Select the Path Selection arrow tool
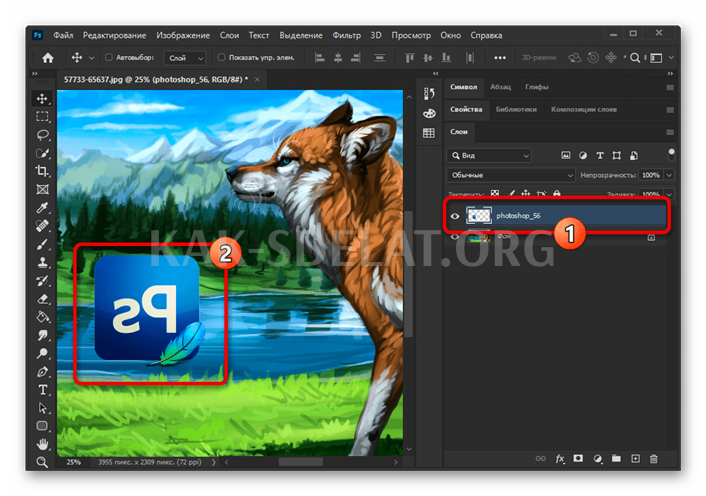The height and width of the screenshot is (496, 706). pyautogui.click(x=42, y=408)
